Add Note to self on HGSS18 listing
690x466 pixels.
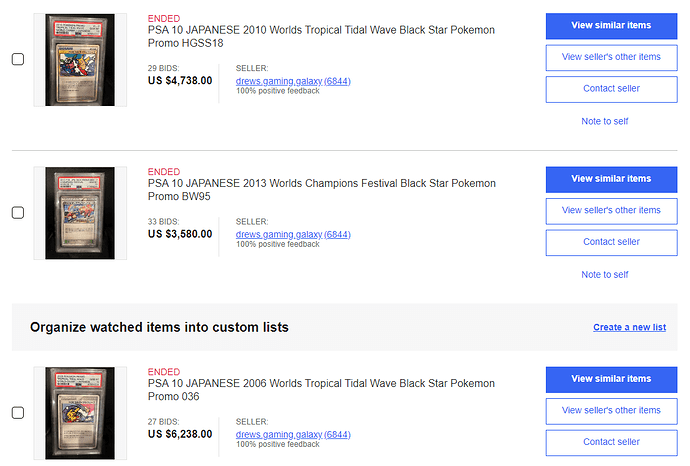click(605, 121)
